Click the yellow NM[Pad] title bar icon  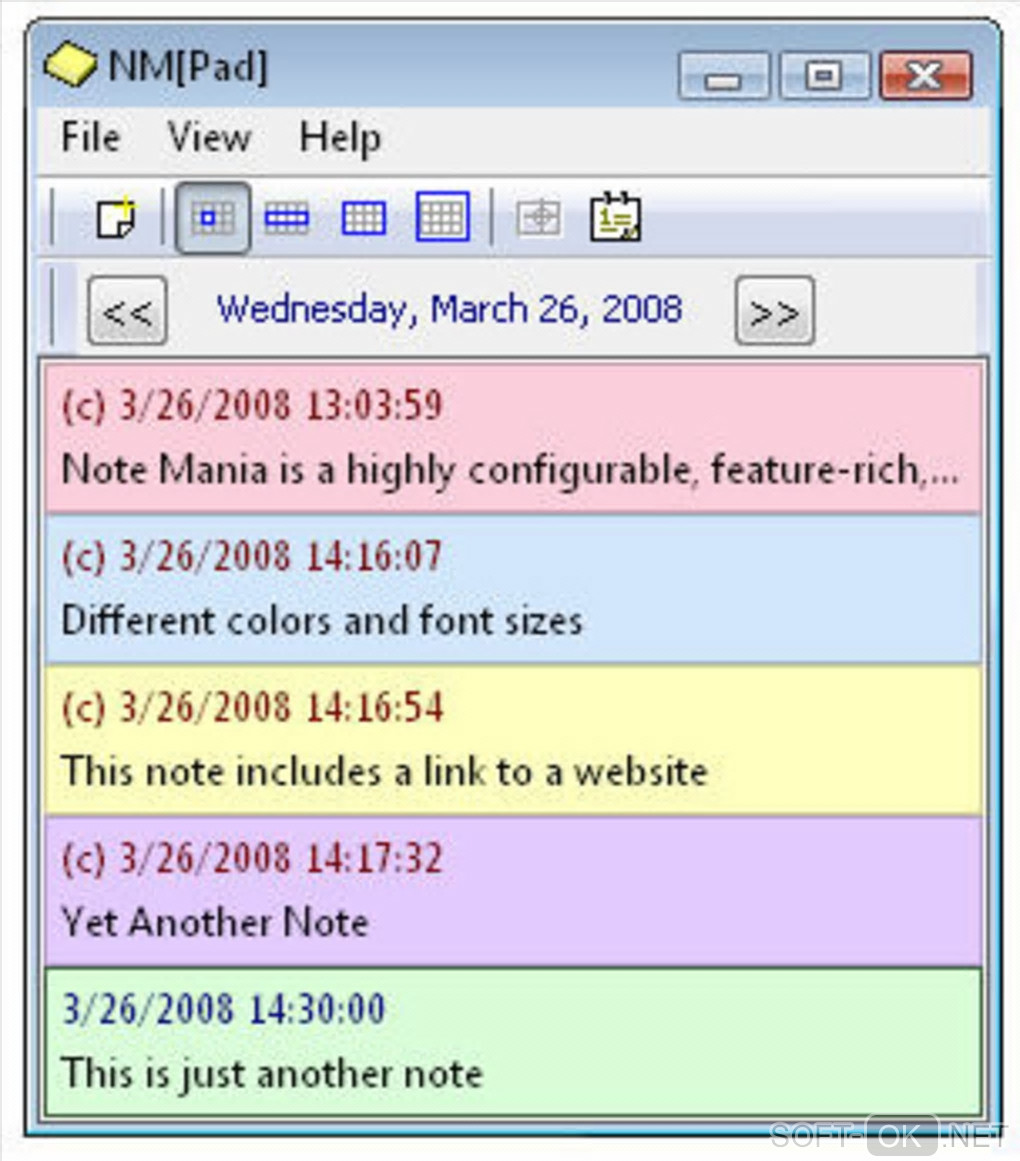[x=70, y=64]
